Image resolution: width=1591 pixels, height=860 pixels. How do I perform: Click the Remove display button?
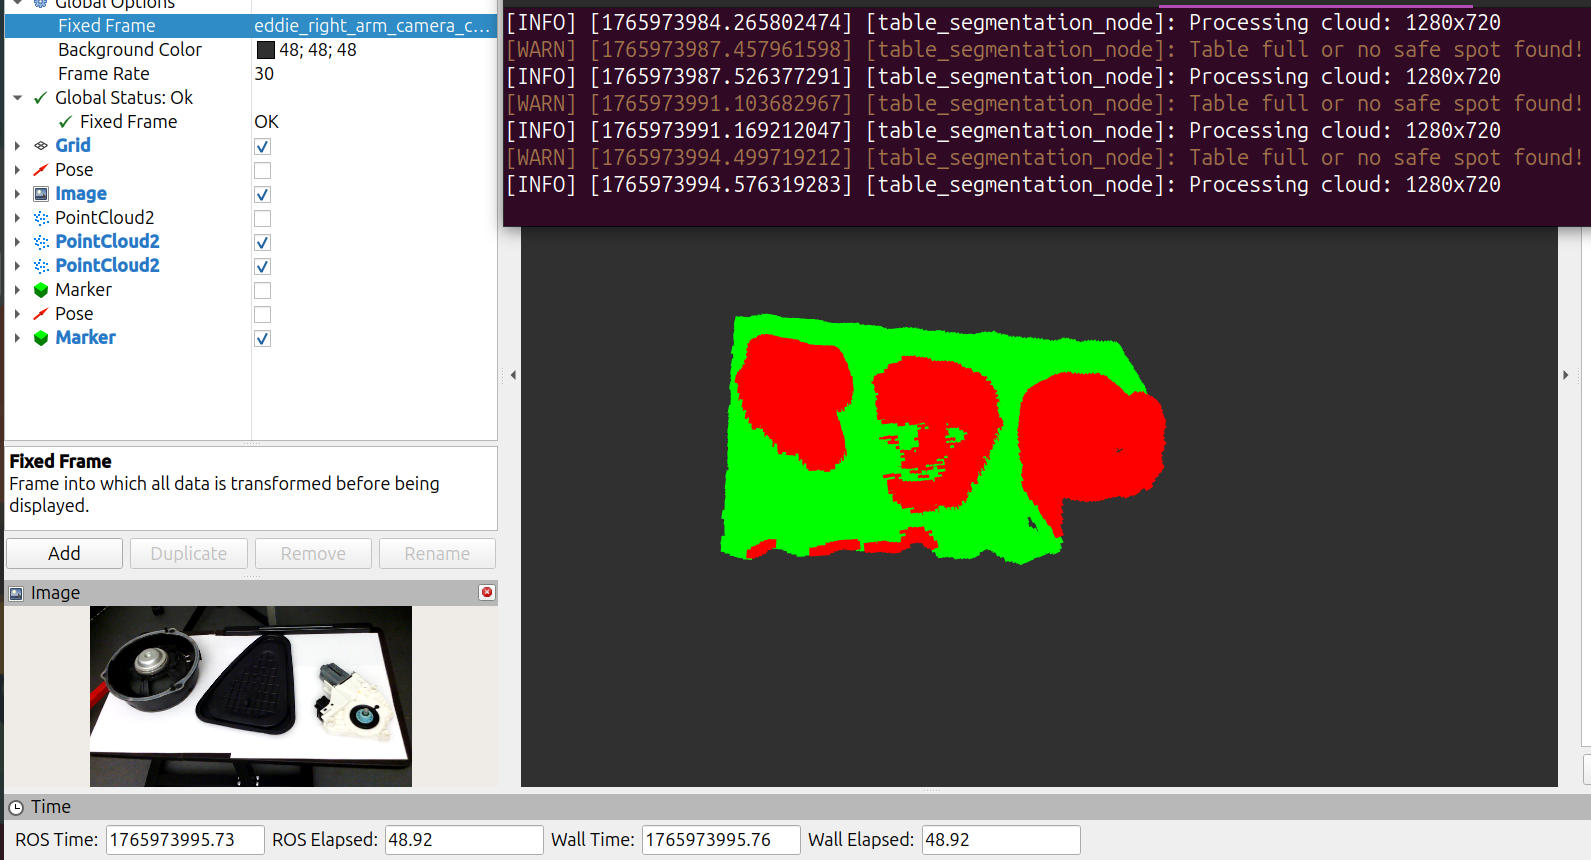point(313,554)
